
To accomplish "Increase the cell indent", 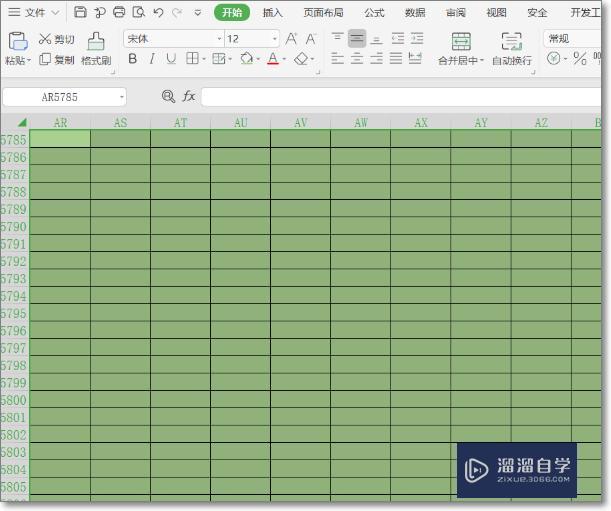I will point(417,38).
